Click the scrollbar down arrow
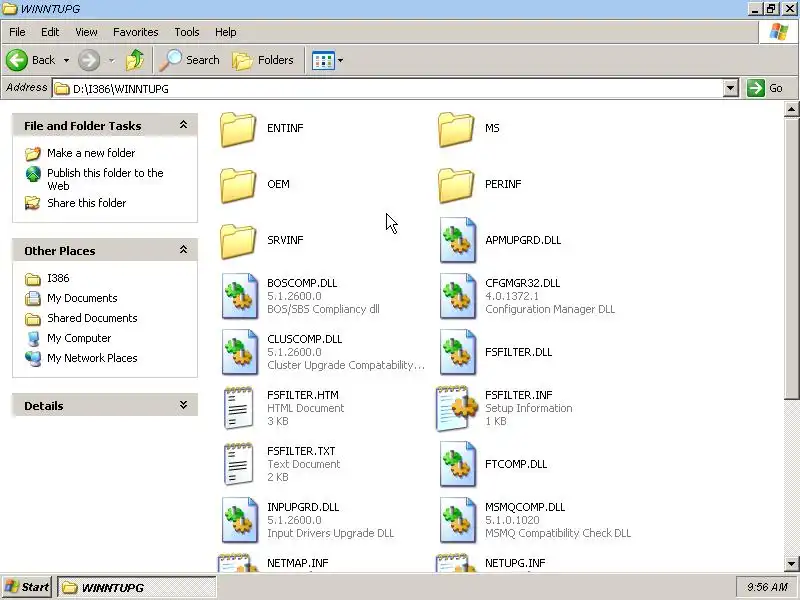Image resolution: width=800 pixels, height=600 pixels. 791,564
